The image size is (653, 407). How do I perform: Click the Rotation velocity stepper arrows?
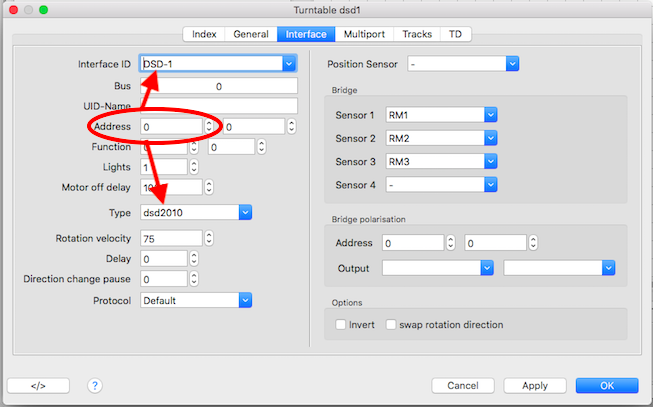pyautogui.click(x=209, y=239)
